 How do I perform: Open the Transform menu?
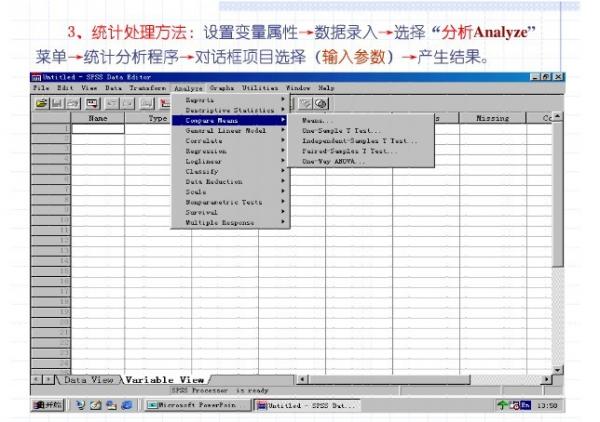(x=147, y=88)
